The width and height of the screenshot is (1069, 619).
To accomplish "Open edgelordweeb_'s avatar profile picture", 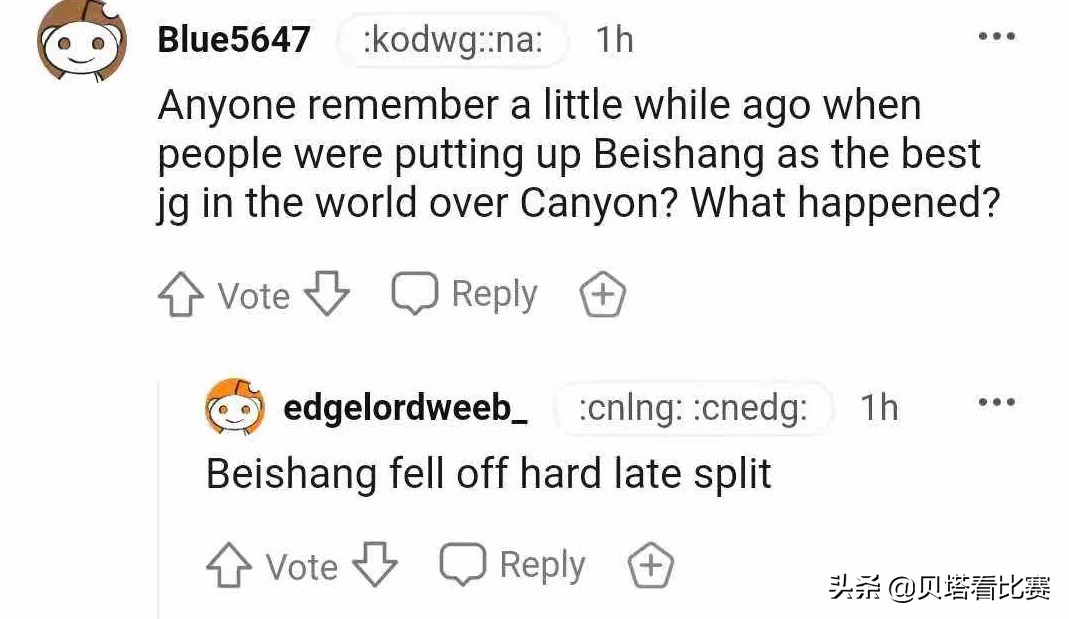I will (235, 407).
